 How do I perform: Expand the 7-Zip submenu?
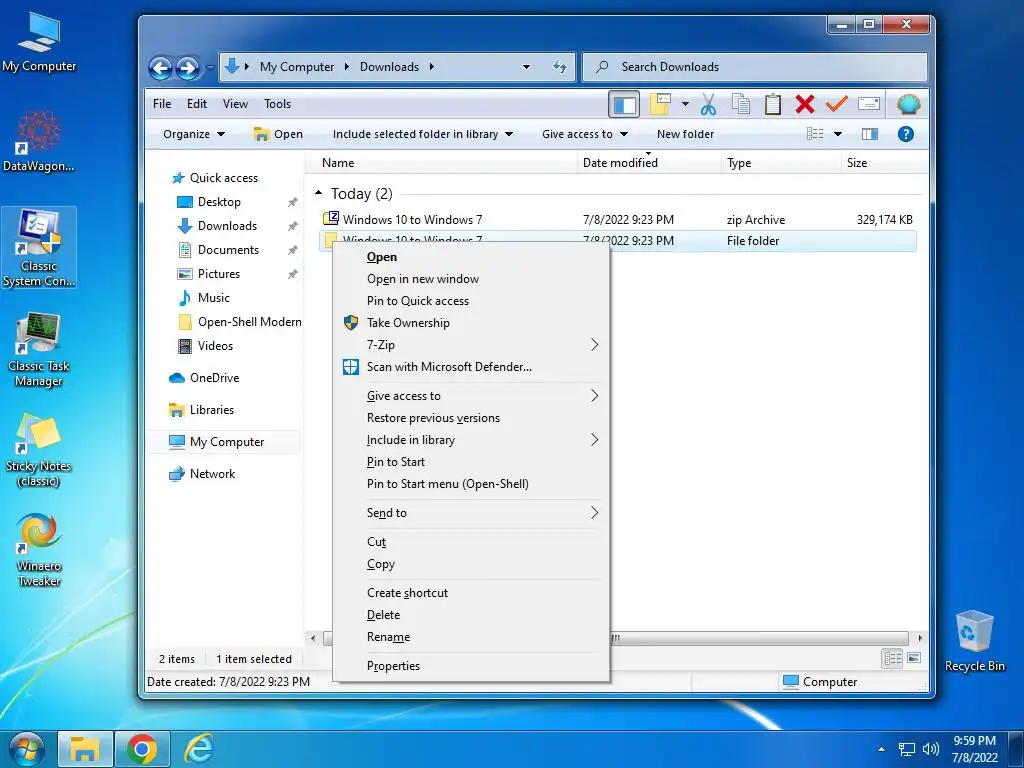(x=472, y=345)
